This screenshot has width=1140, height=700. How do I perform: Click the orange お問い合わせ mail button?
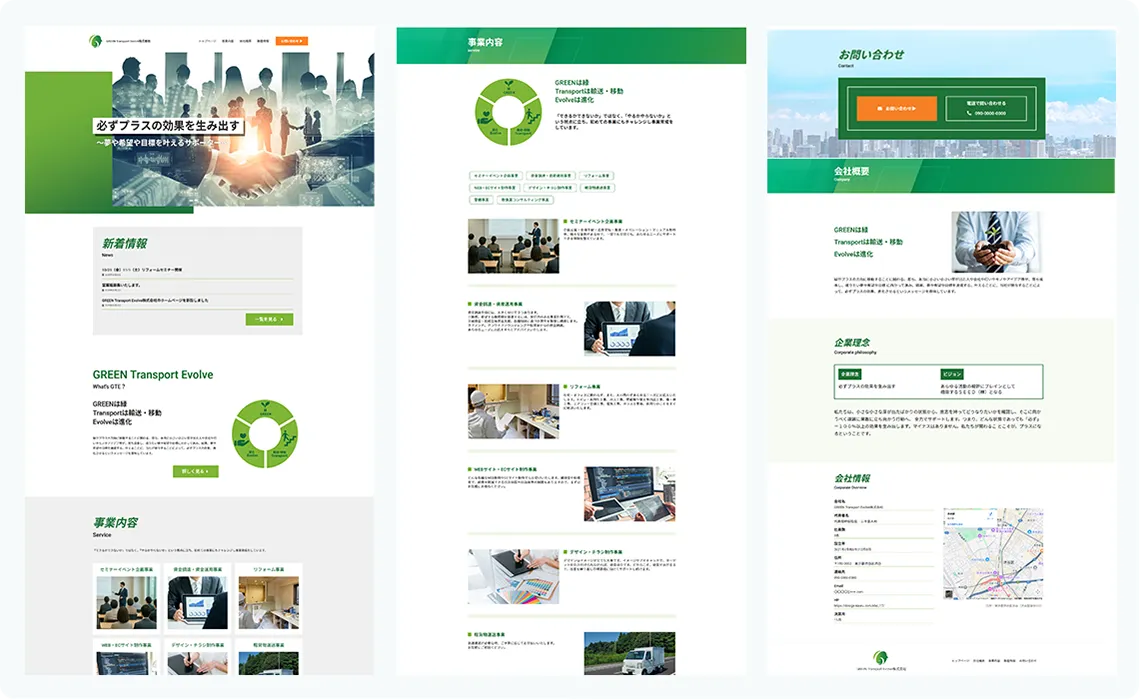pos(896,108)
